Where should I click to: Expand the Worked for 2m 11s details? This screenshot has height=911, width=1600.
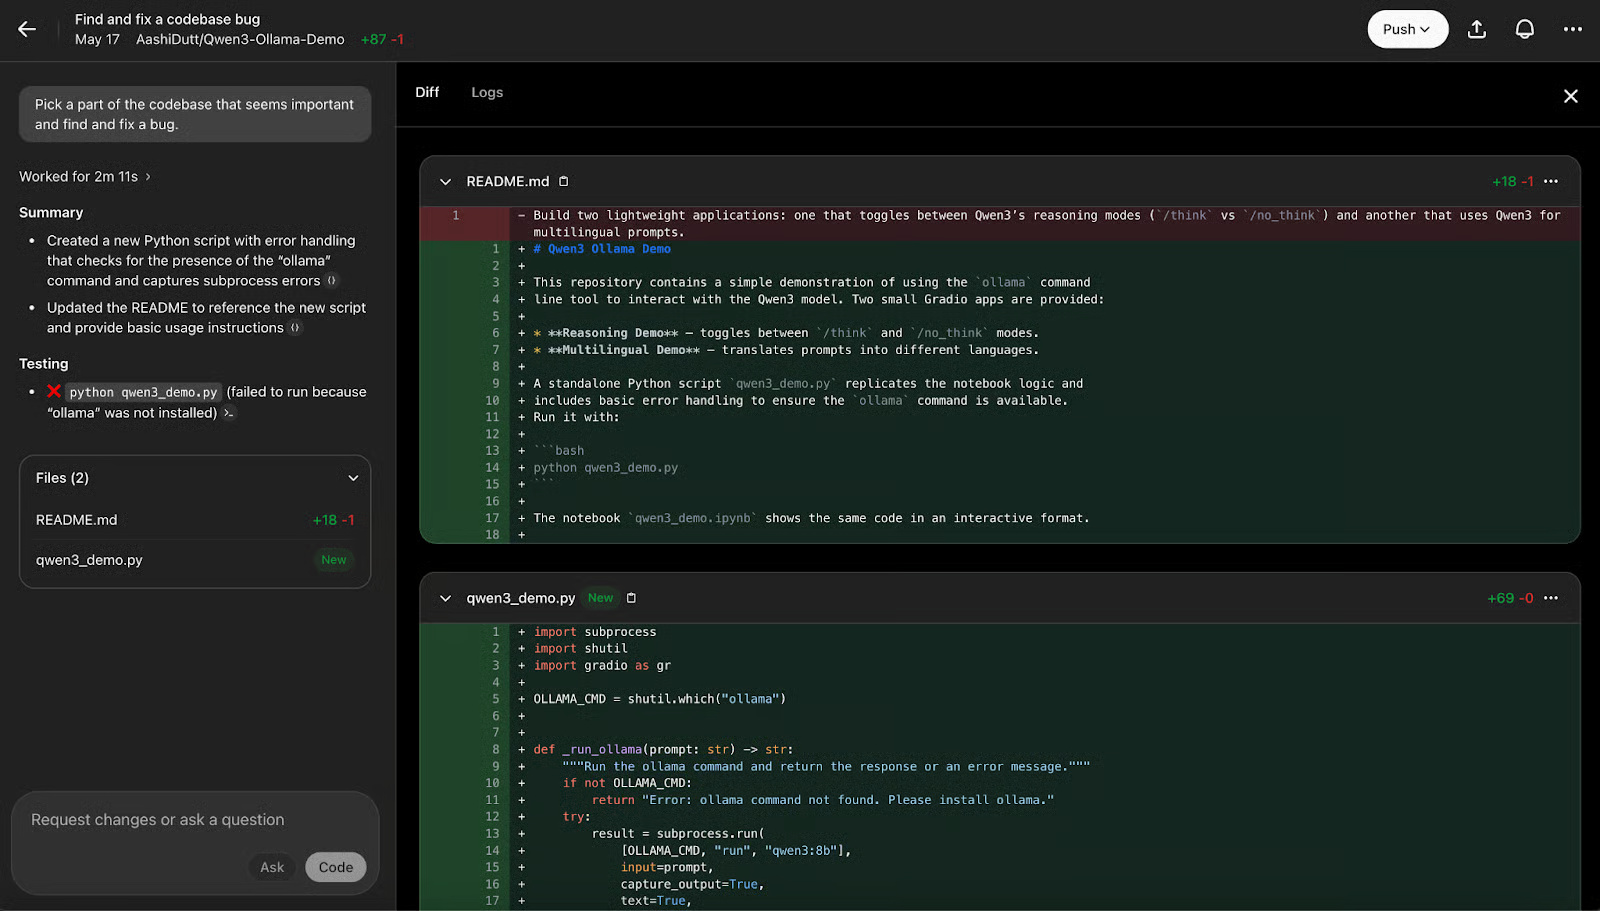tap(85, 176)
